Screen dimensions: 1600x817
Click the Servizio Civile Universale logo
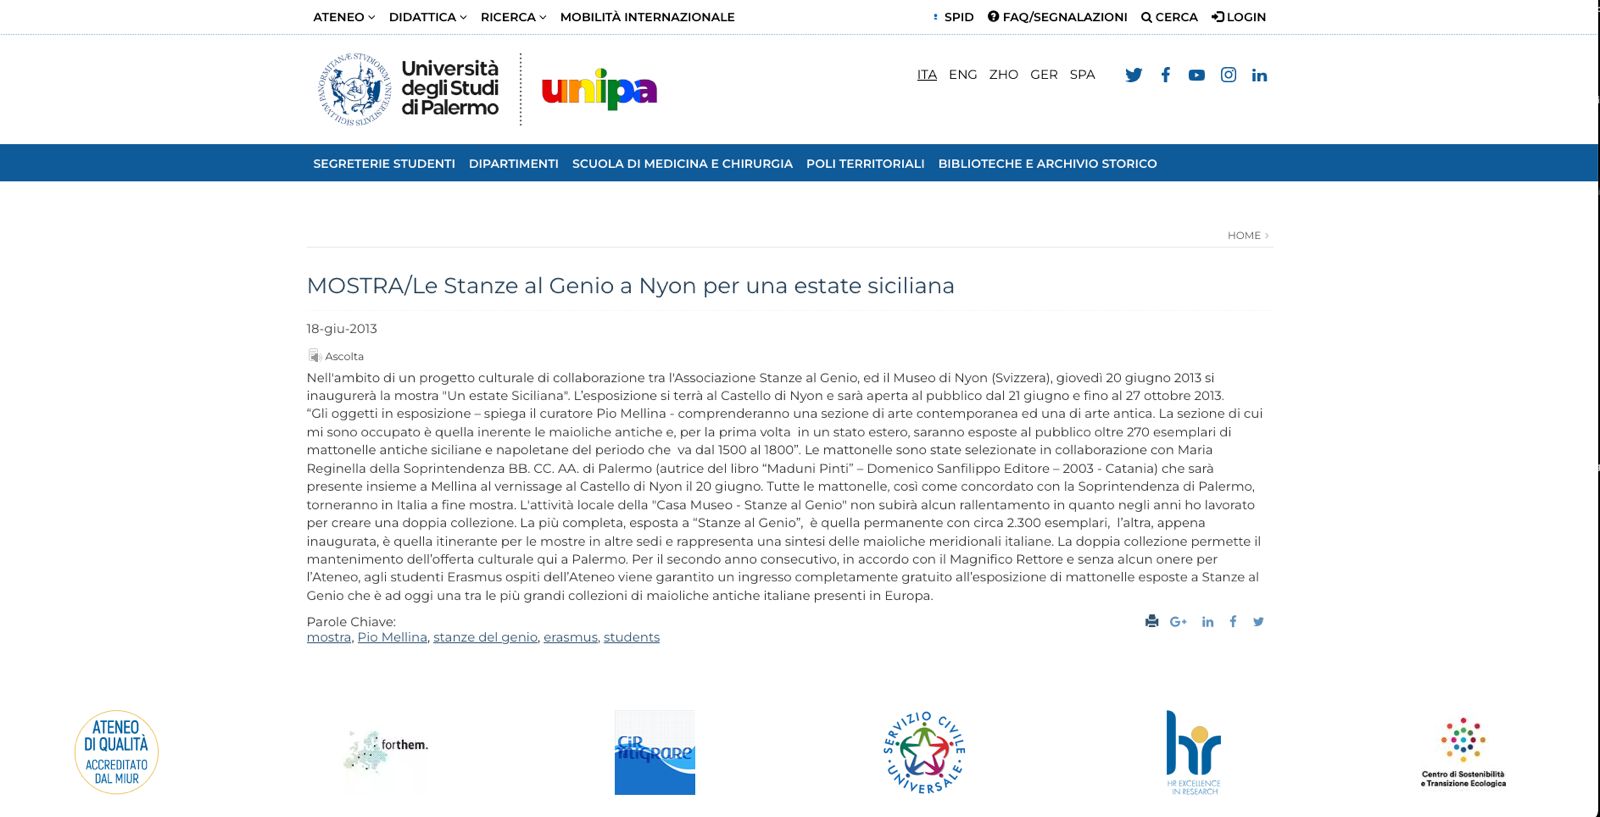[x=924, y=752]
